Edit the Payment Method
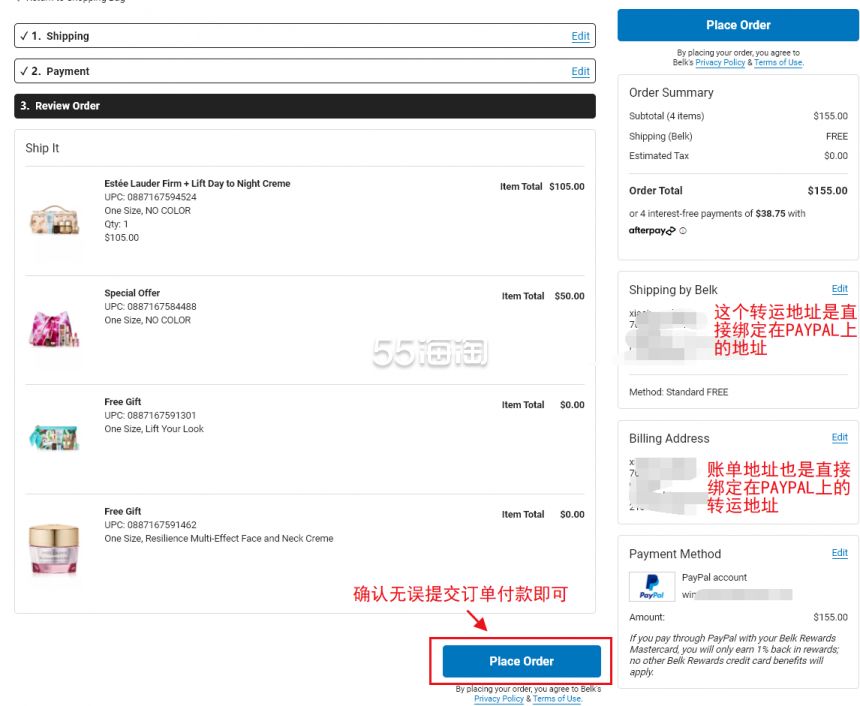The height and width of the screenshot is (706, 860). coord(839,553)
